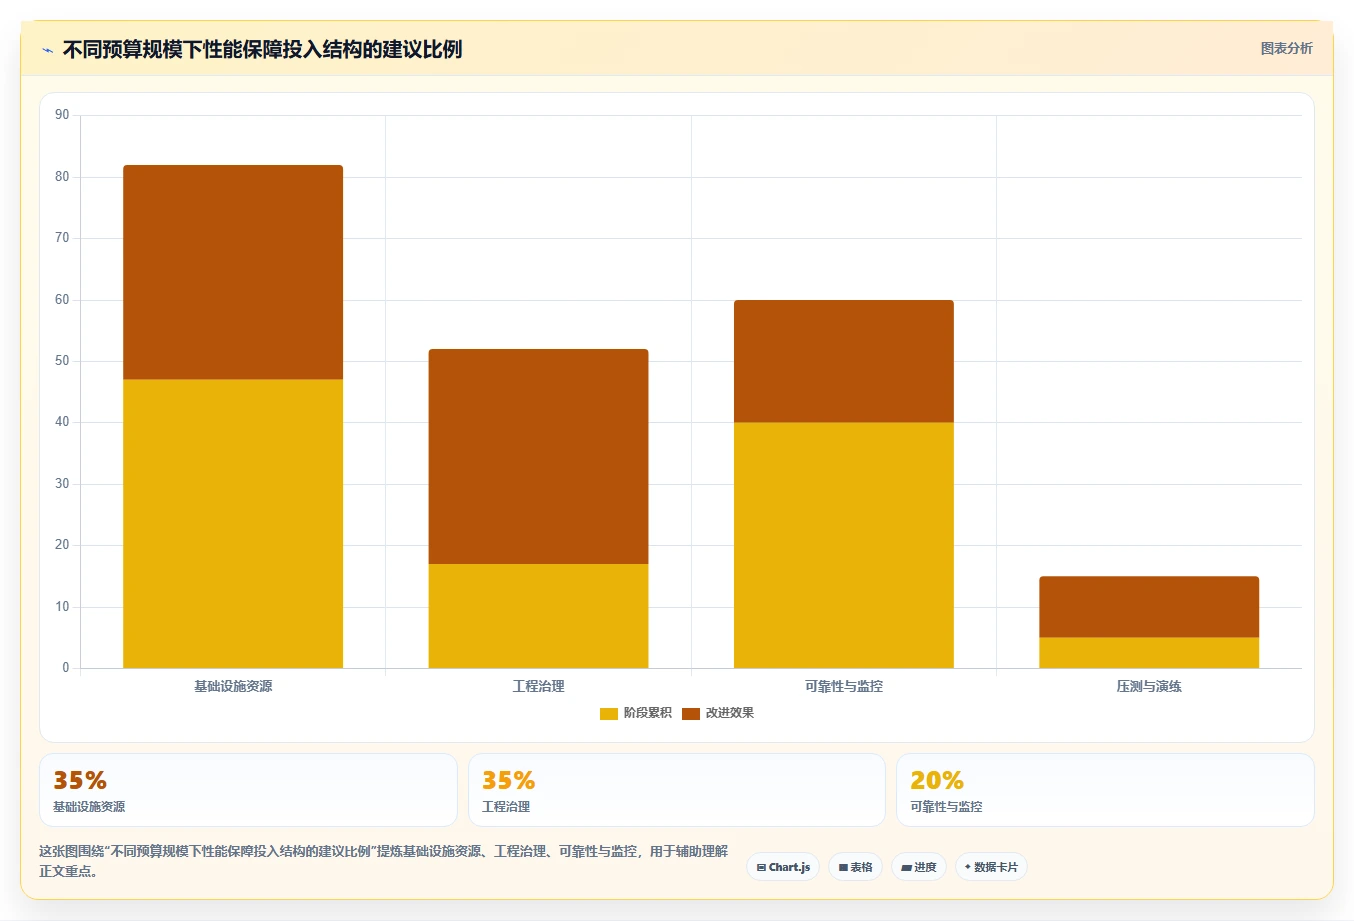Click the yellow 阶段累积 segment of 基础设施资源

pyautogui.click(x=233, y=523)
